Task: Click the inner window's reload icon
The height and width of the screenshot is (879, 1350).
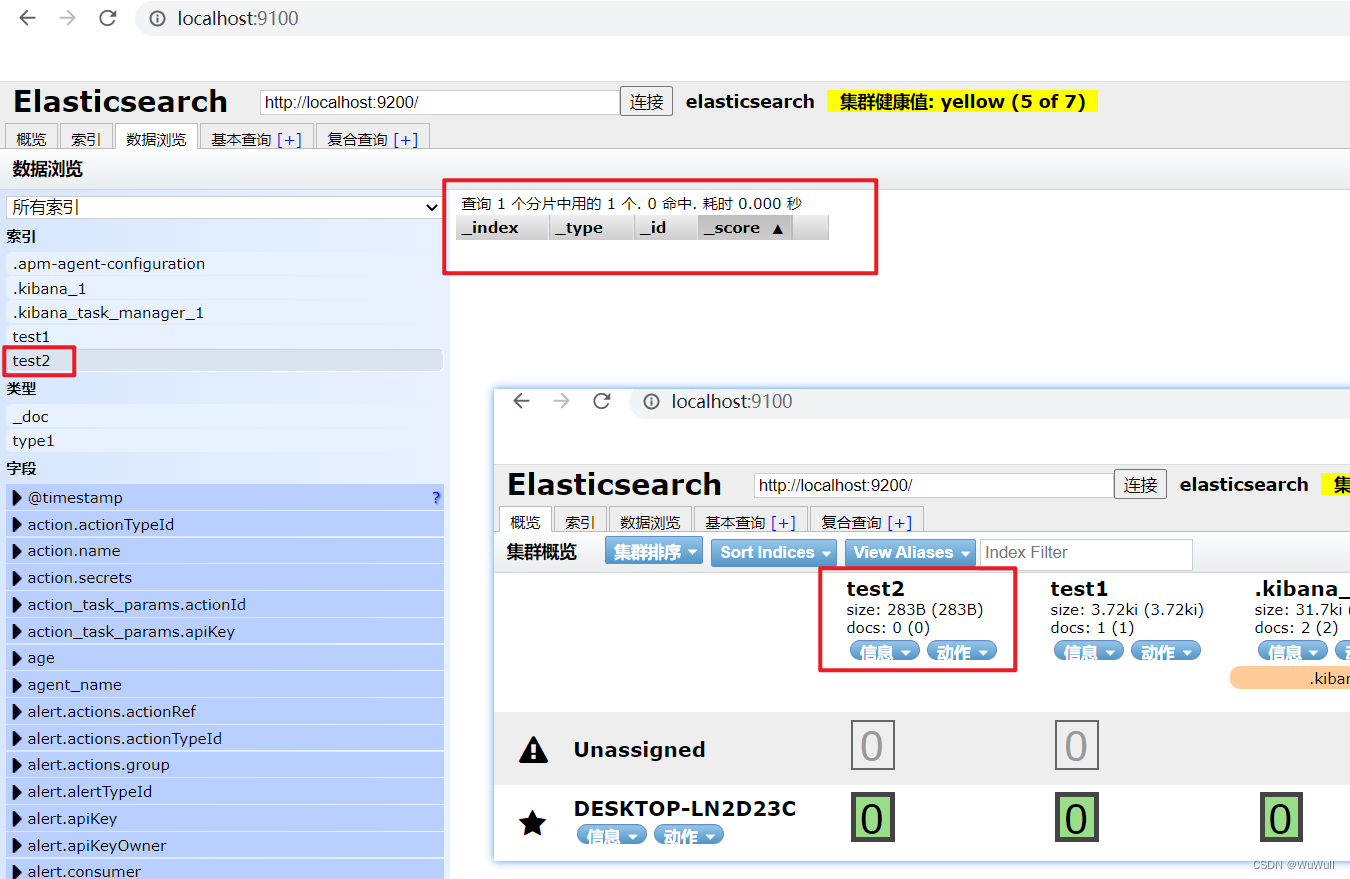Action: (601, 401)
